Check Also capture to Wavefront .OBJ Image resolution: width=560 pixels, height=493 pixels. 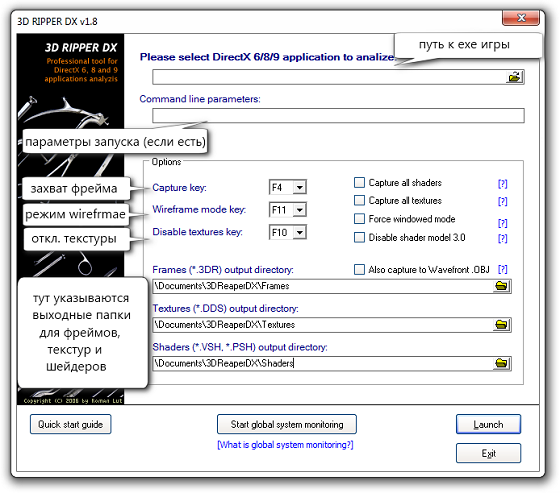click(x=359, y=269)
